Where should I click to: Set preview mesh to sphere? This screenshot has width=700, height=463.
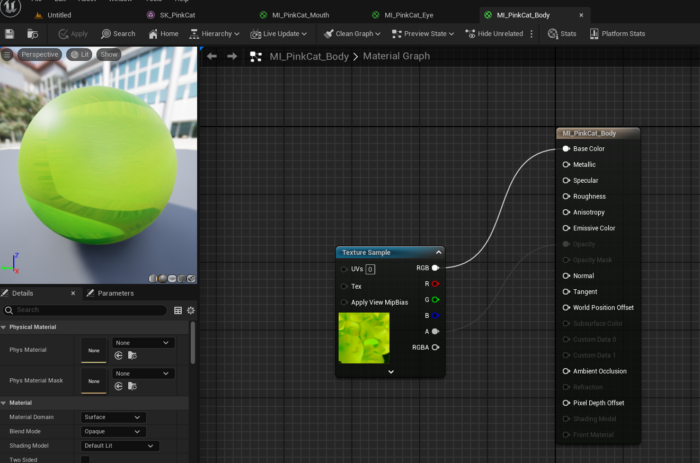(162, 279)
